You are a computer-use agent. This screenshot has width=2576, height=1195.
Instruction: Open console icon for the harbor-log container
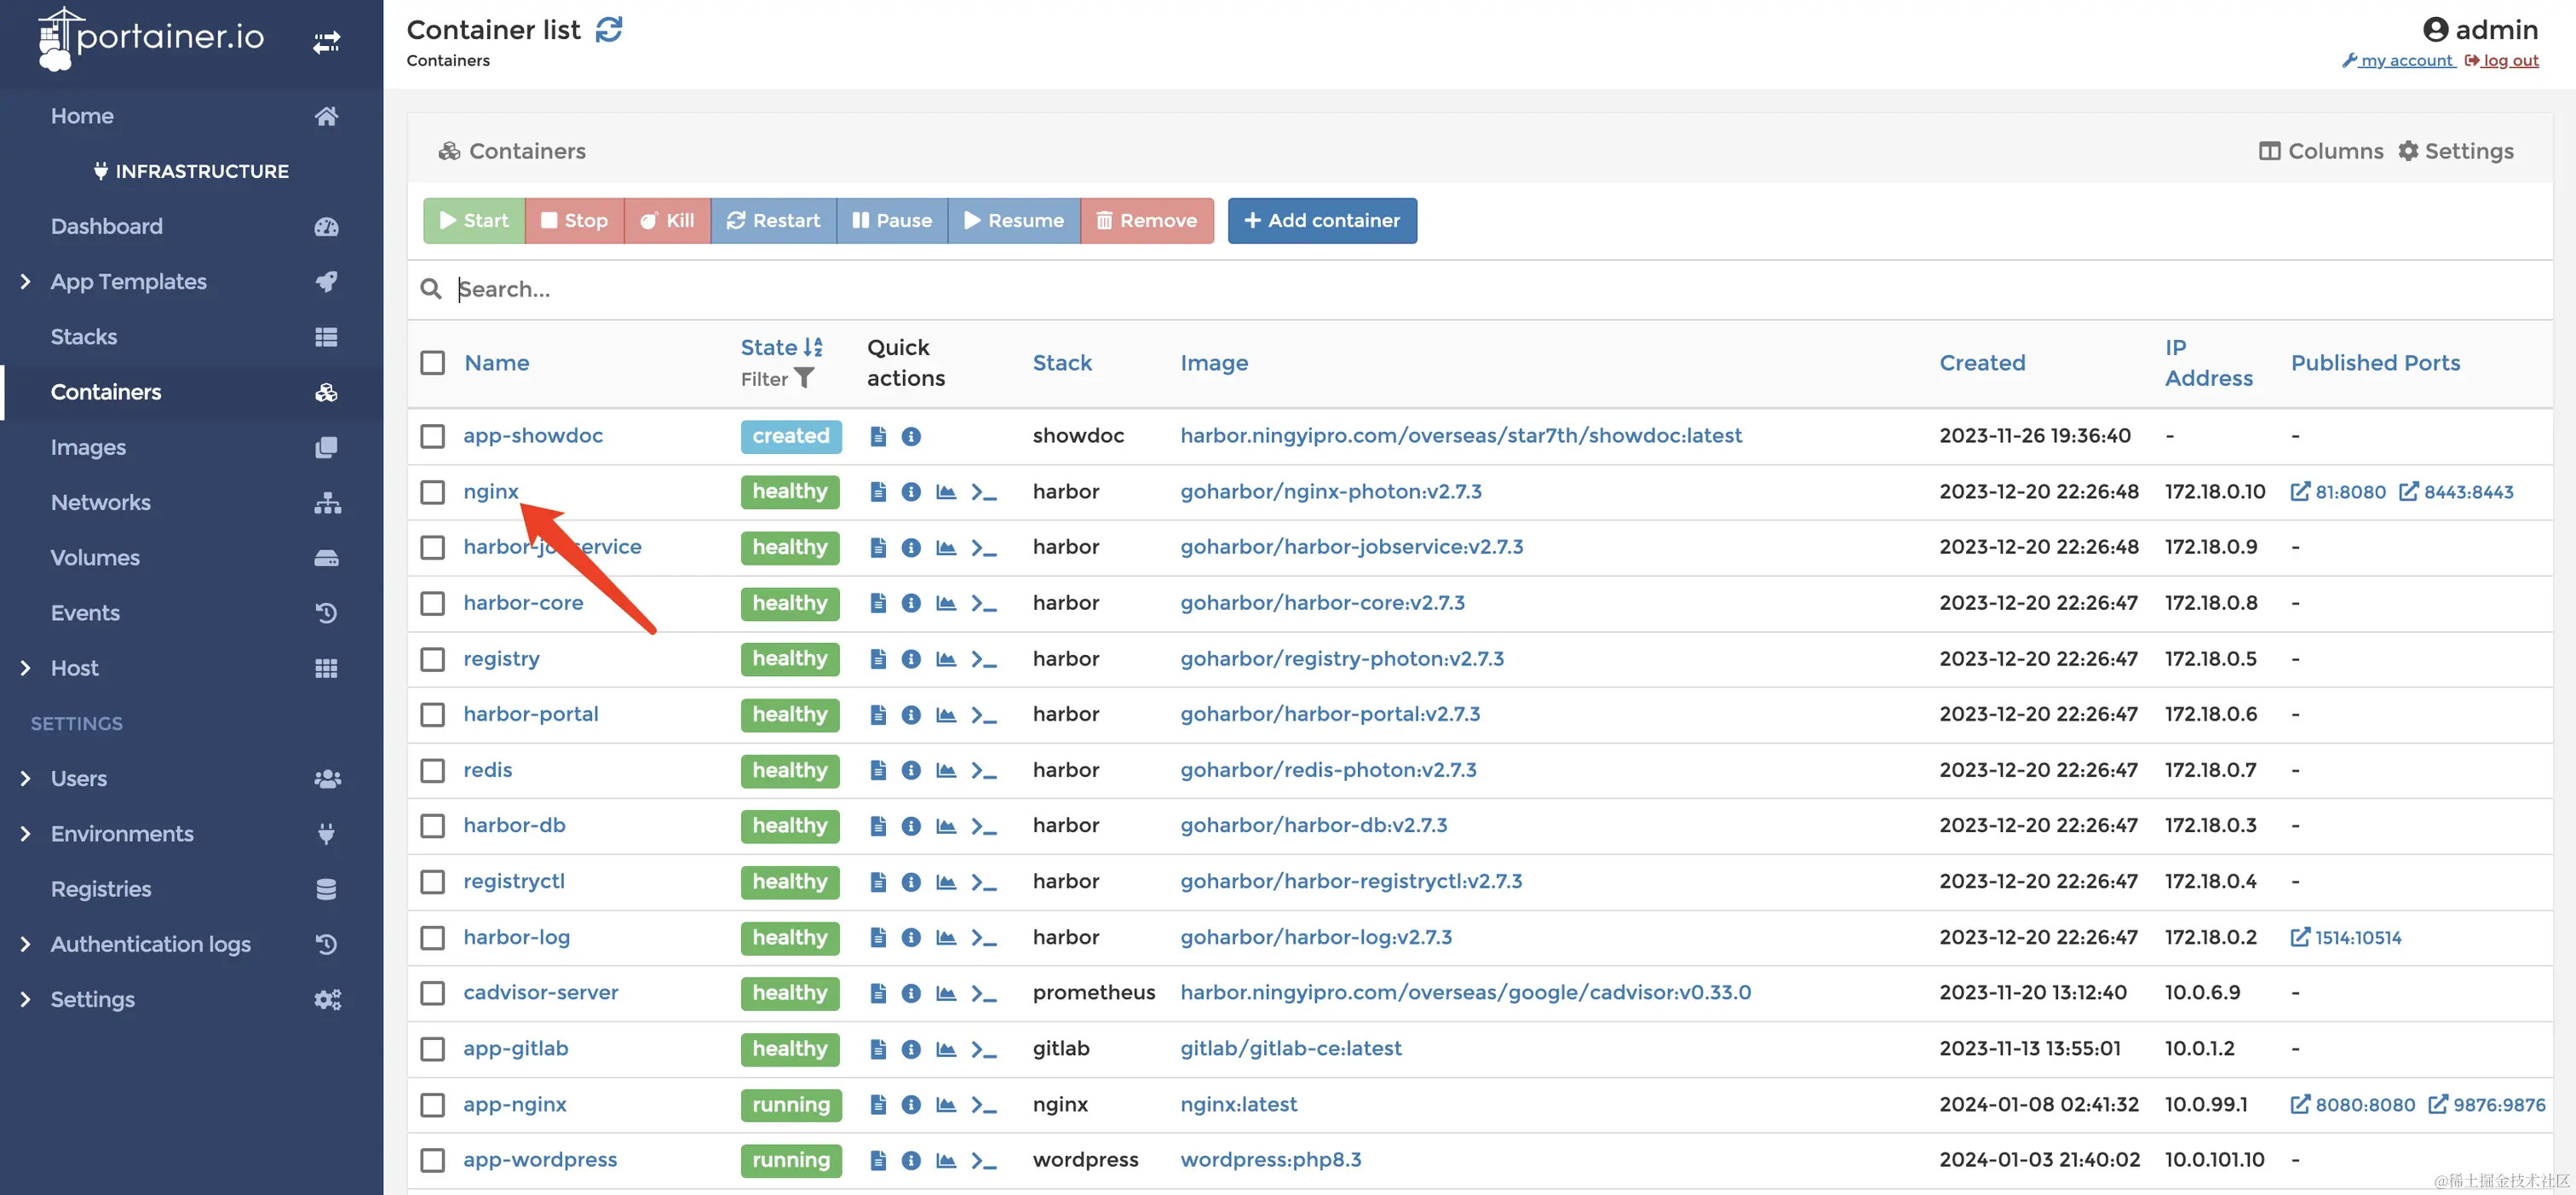coord(984,938)
